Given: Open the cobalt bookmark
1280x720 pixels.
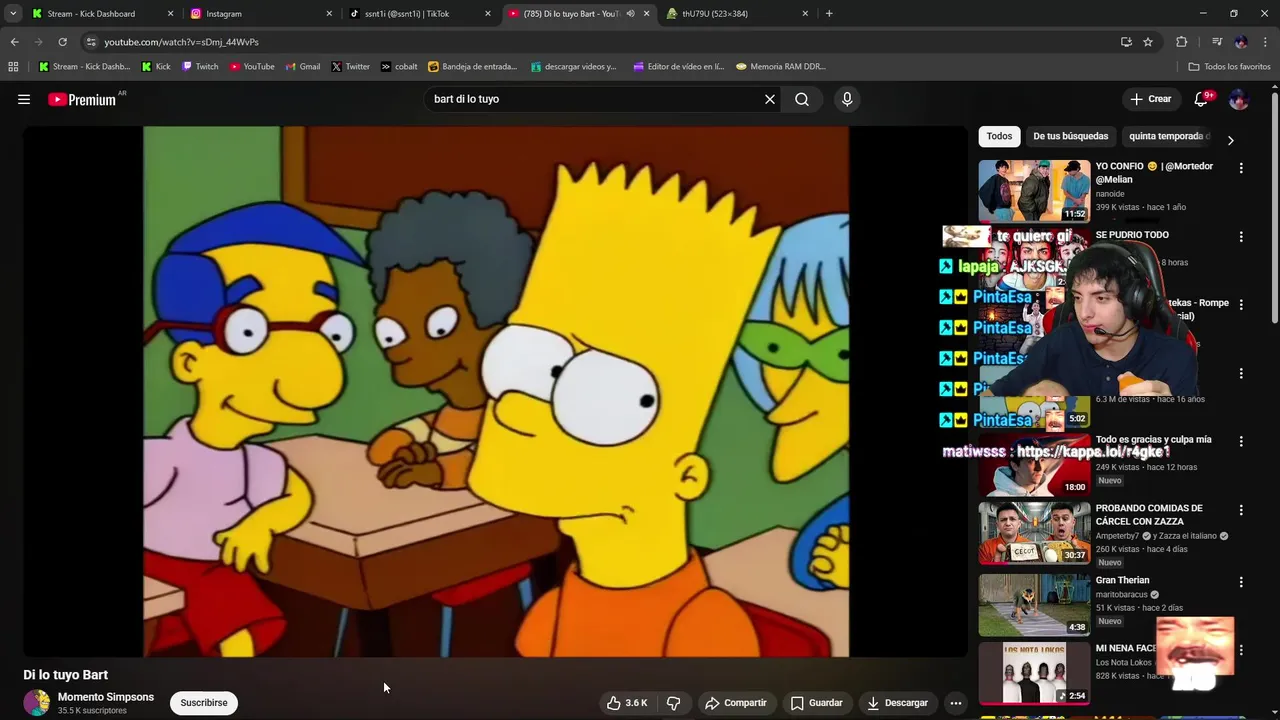Looking at the screenshot, I should [x=399, y=67].
